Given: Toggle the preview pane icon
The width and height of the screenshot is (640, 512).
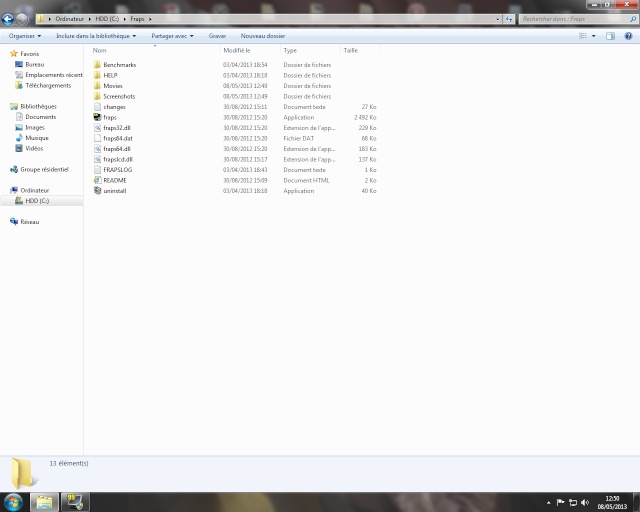Looking at the screenshot, I should point(610,36).
